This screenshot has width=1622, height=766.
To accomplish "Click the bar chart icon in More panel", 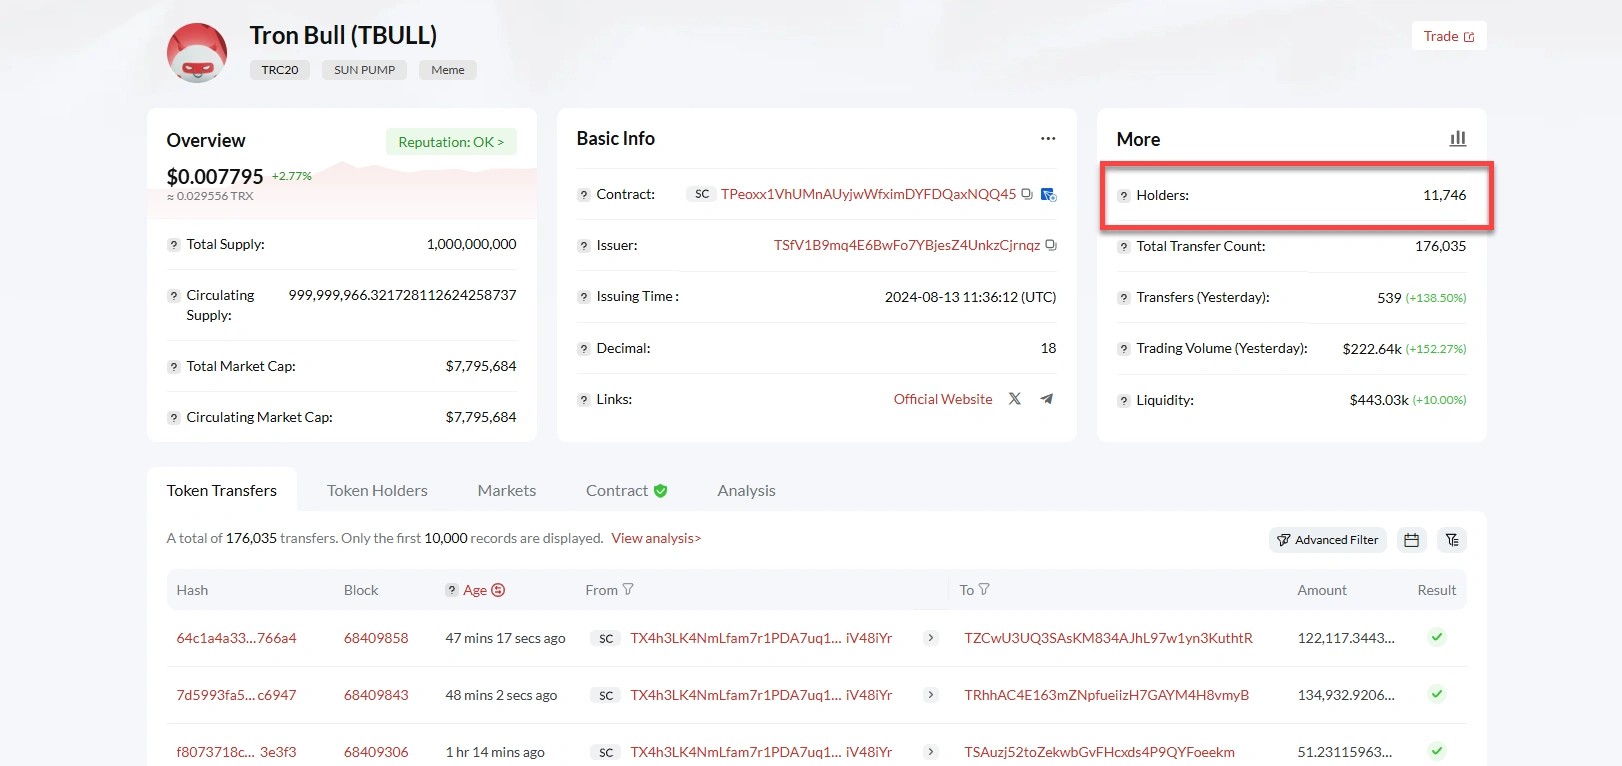I will pyautogui.click(x=1458, y=139).
